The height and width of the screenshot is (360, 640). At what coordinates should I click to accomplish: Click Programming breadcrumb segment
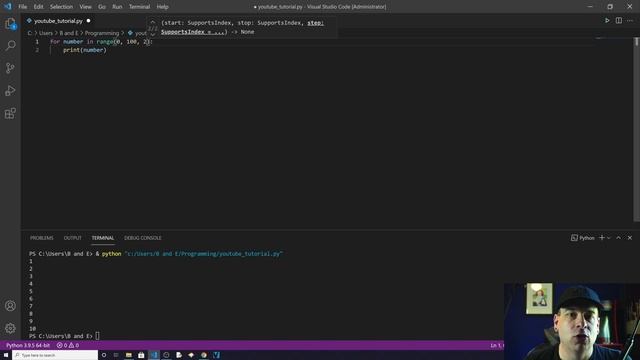tap(102, 33)
